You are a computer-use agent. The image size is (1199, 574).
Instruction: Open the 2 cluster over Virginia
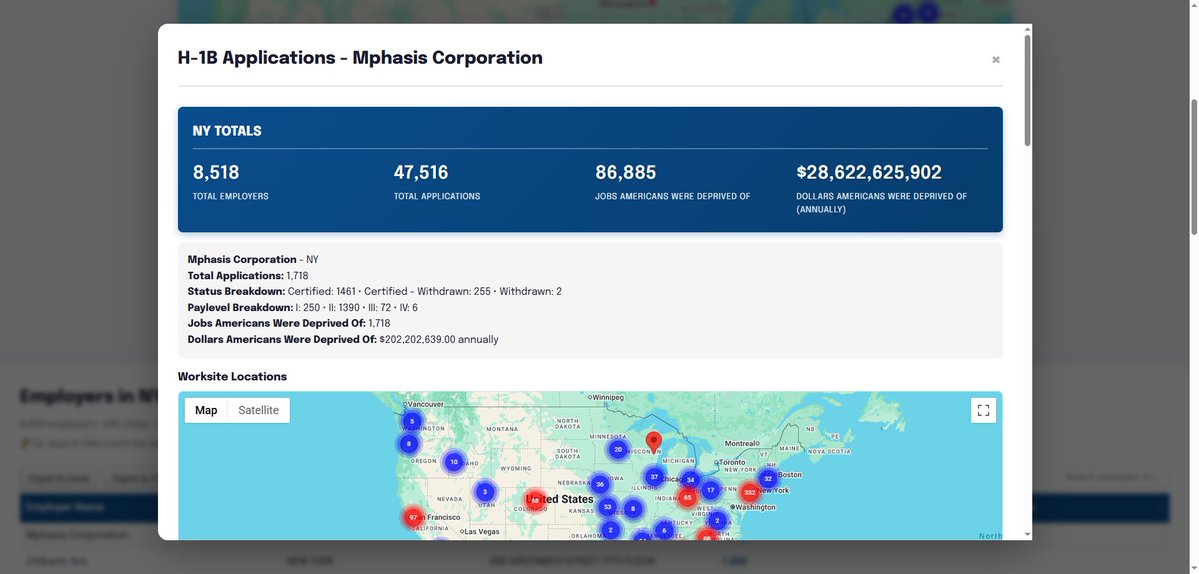(x=716, y=521)
